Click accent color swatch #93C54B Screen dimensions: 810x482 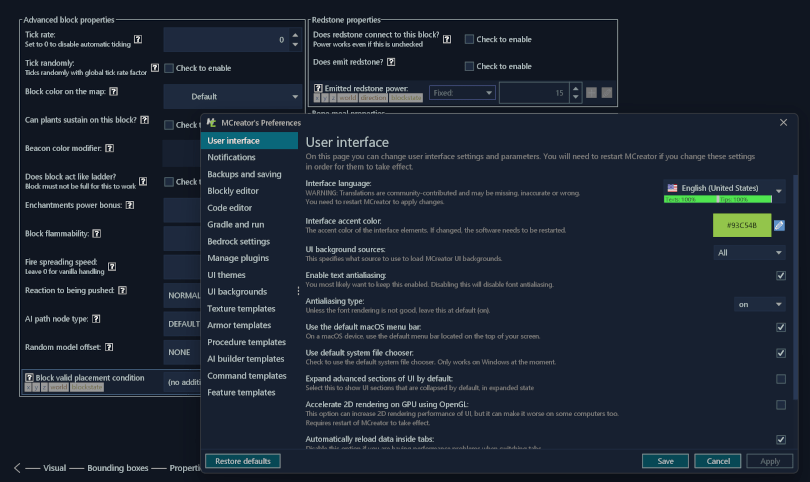click(742, 225)
